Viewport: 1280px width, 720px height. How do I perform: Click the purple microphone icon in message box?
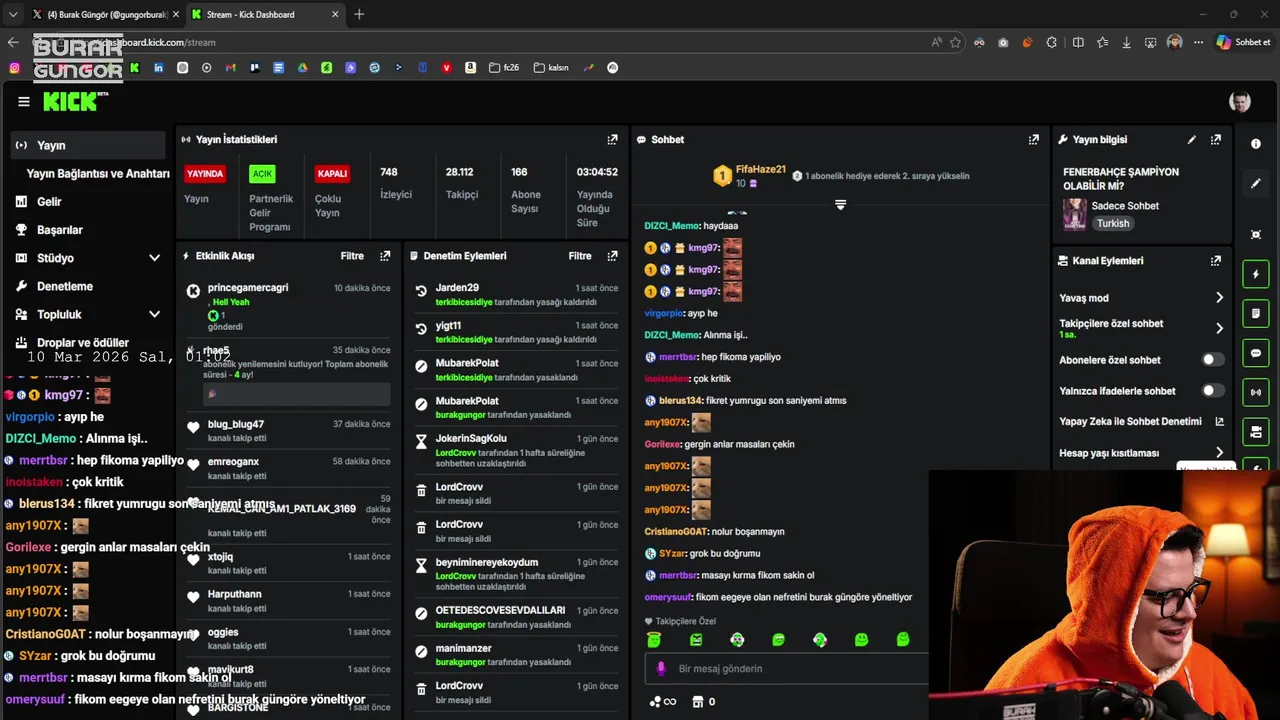click(660, 669)
